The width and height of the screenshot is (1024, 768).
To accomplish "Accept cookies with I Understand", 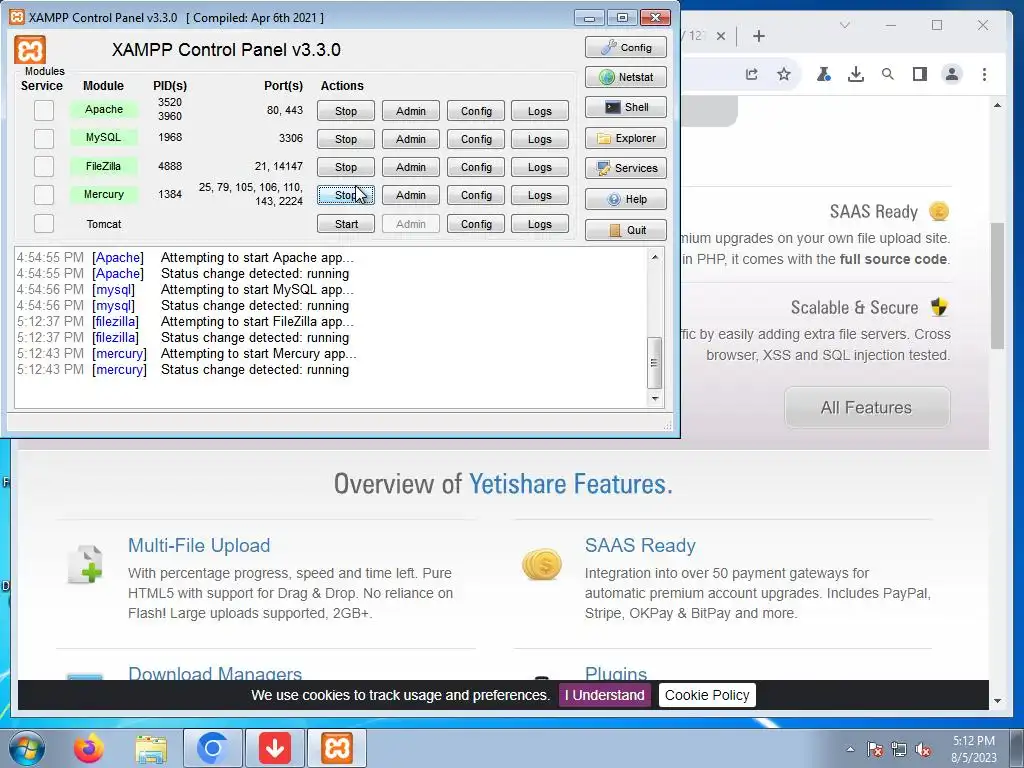I will [604, 695].
